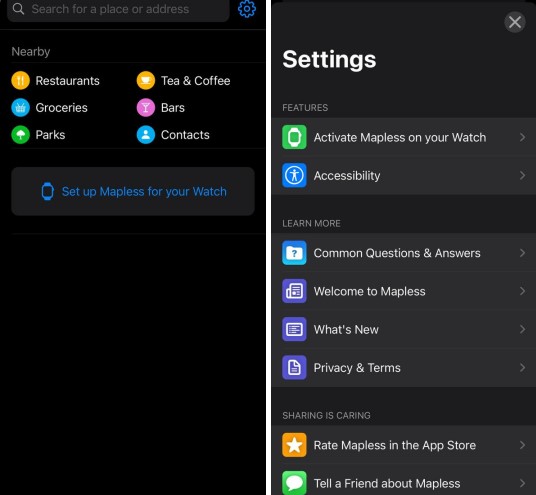Viewport: 536px width, 495px height.
Task: Open Activate Mapless on your Watch
Action: coord(404,137)
